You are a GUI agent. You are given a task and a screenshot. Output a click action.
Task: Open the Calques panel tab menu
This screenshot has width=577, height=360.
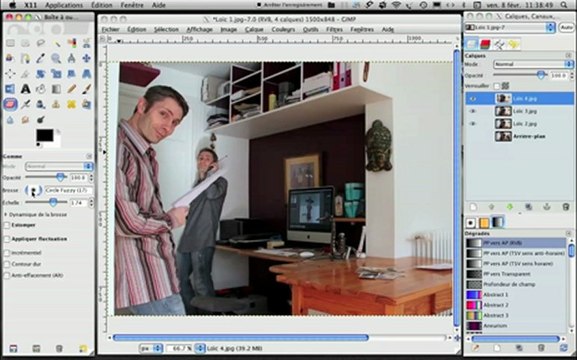click(x=569, y=56)
